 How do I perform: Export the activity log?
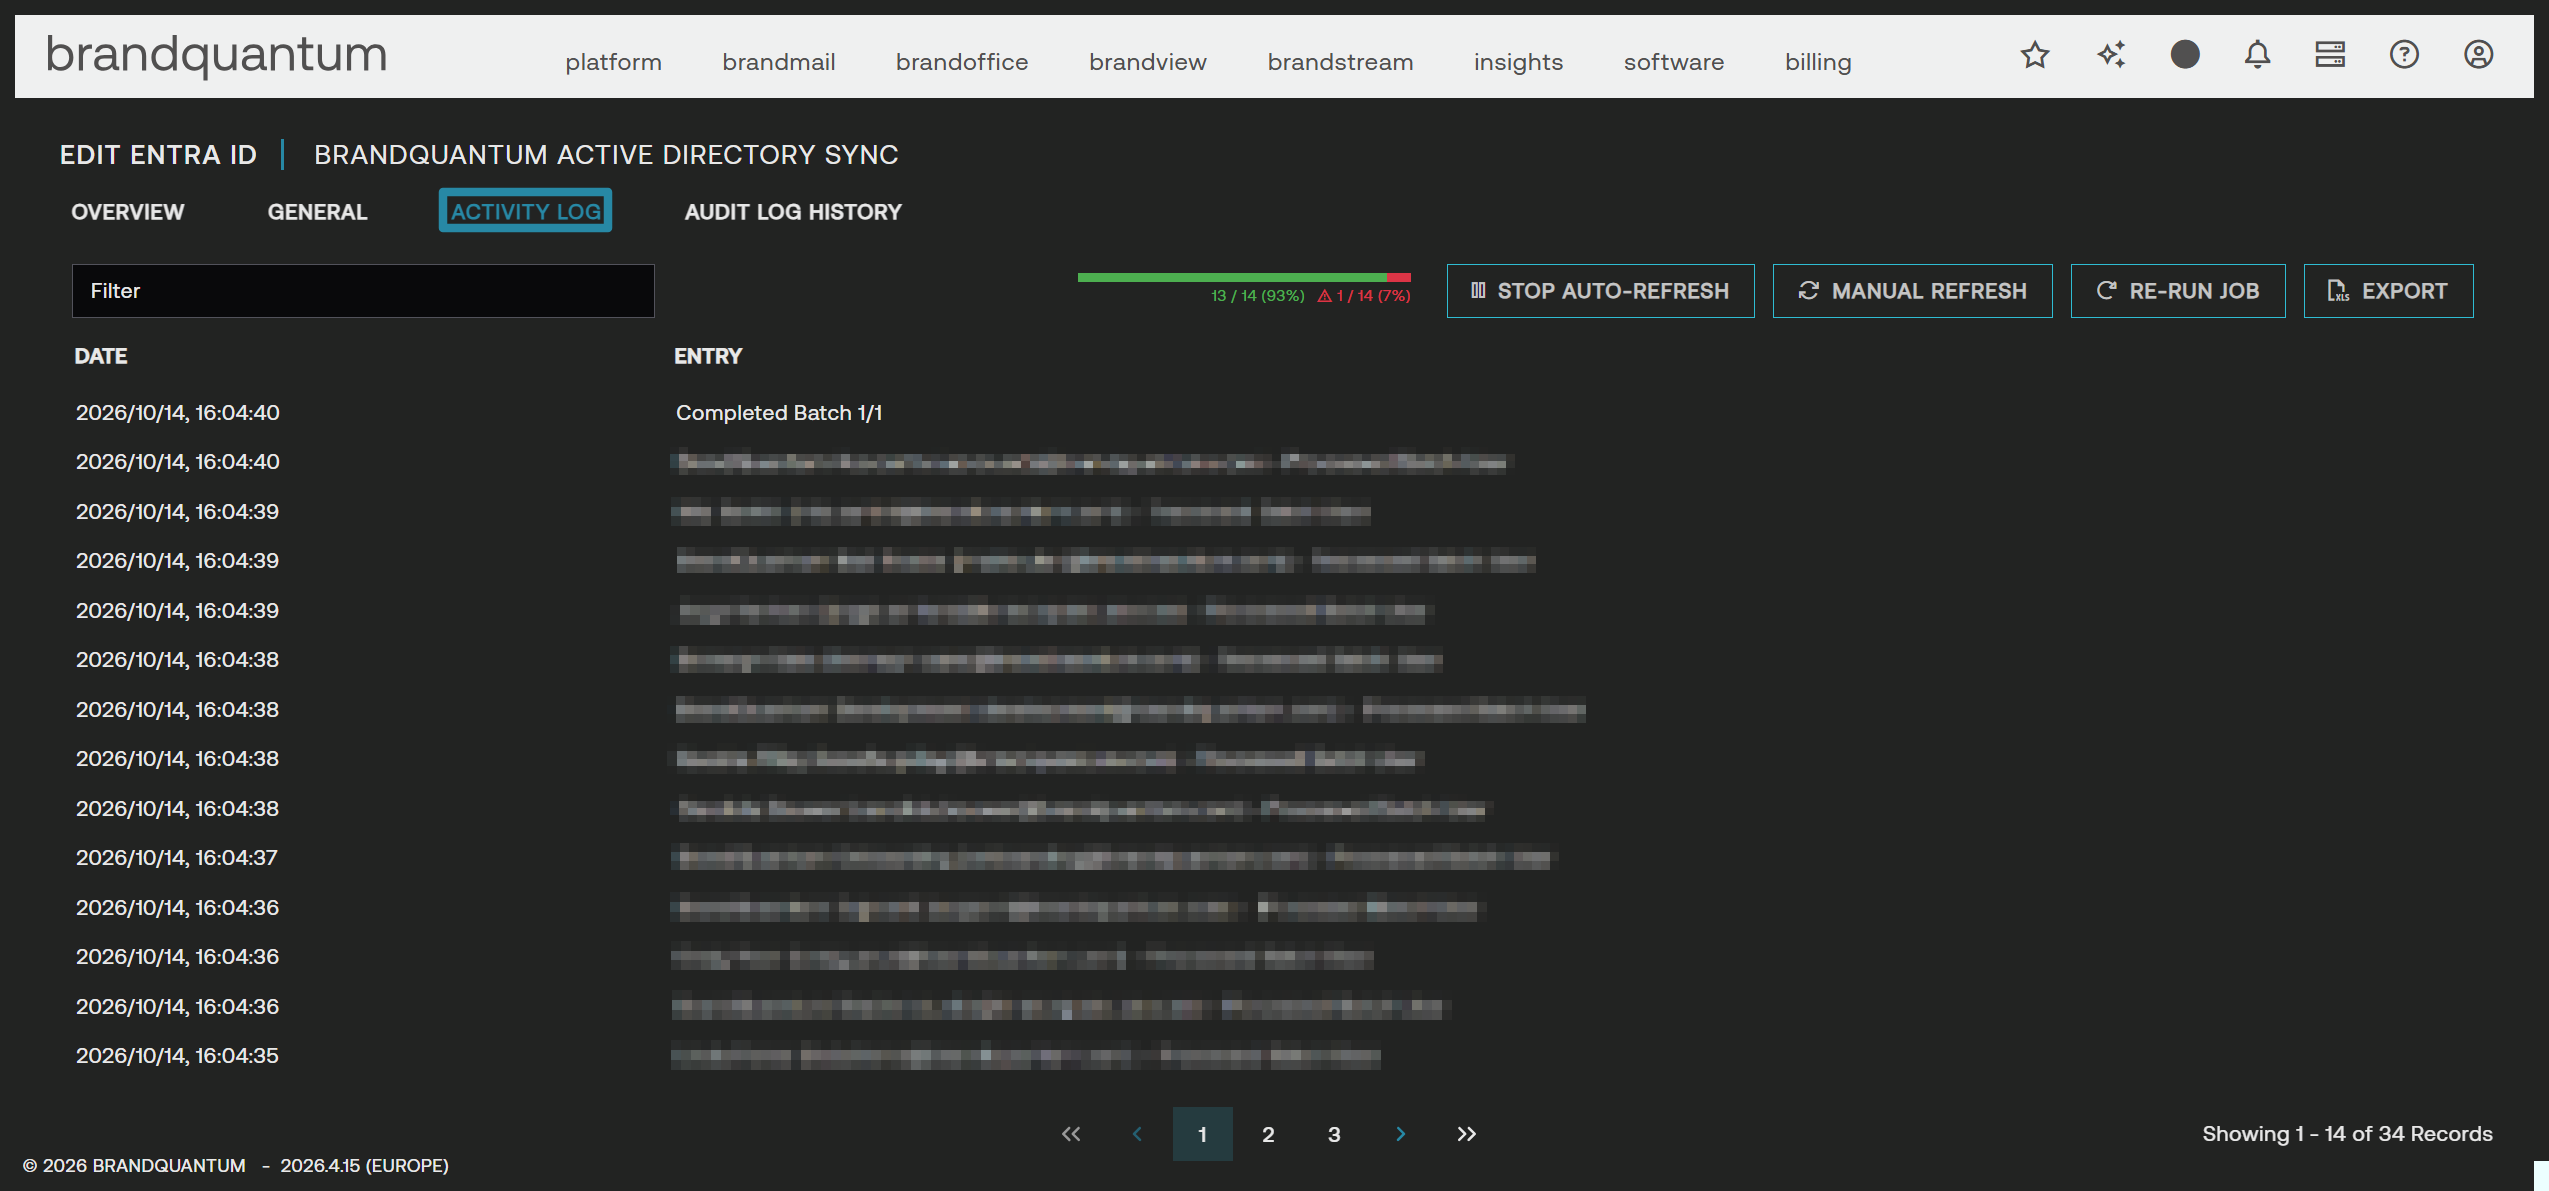(x=2388, y=291)
